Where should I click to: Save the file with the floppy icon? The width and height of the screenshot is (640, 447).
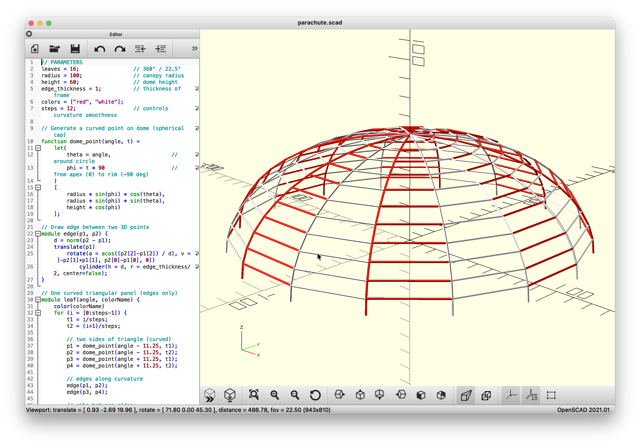click(75, 49)
